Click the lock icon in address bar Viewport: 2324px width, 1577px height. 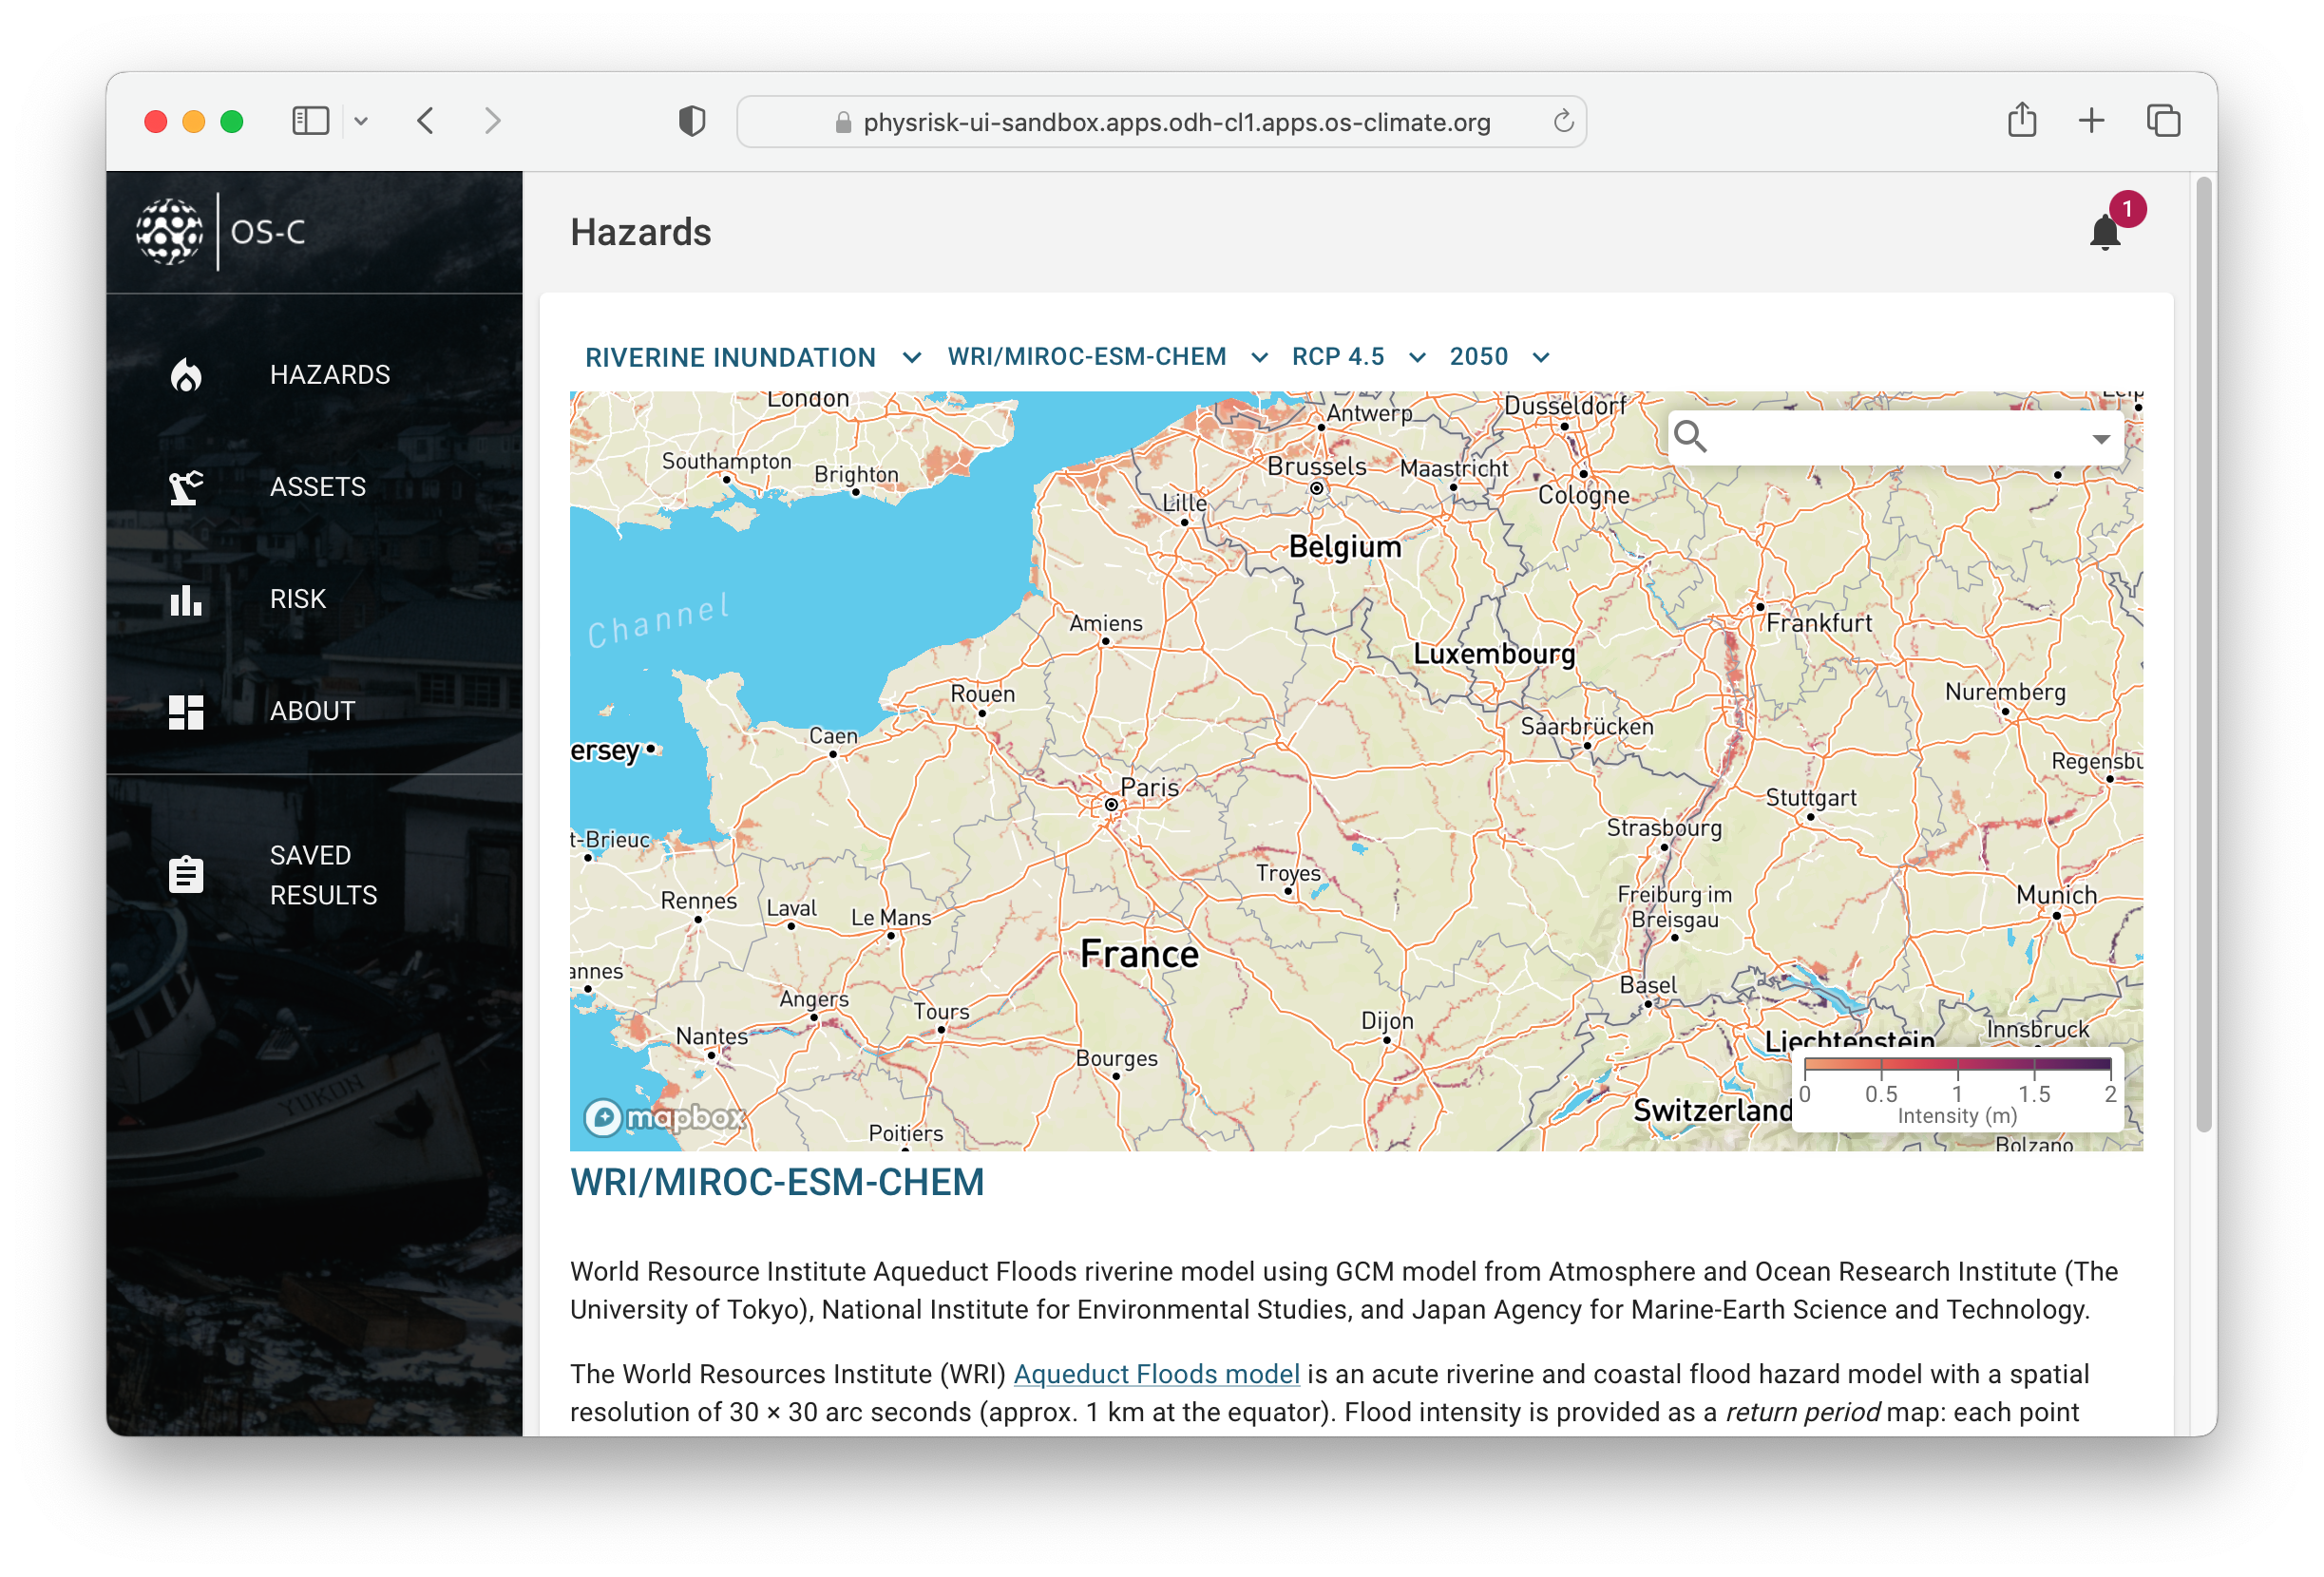click(843, 122)
